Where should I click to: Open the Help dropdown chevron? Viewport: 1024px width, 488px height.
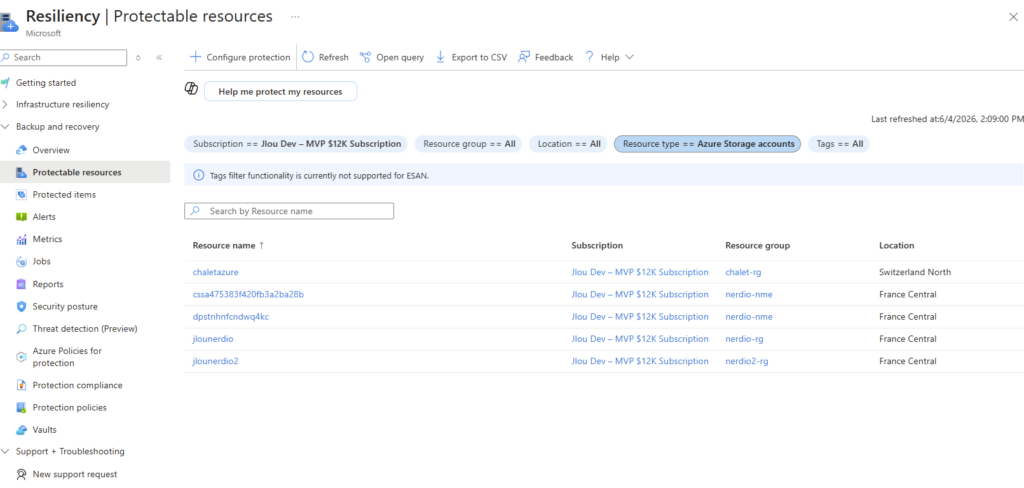[630, 57]
